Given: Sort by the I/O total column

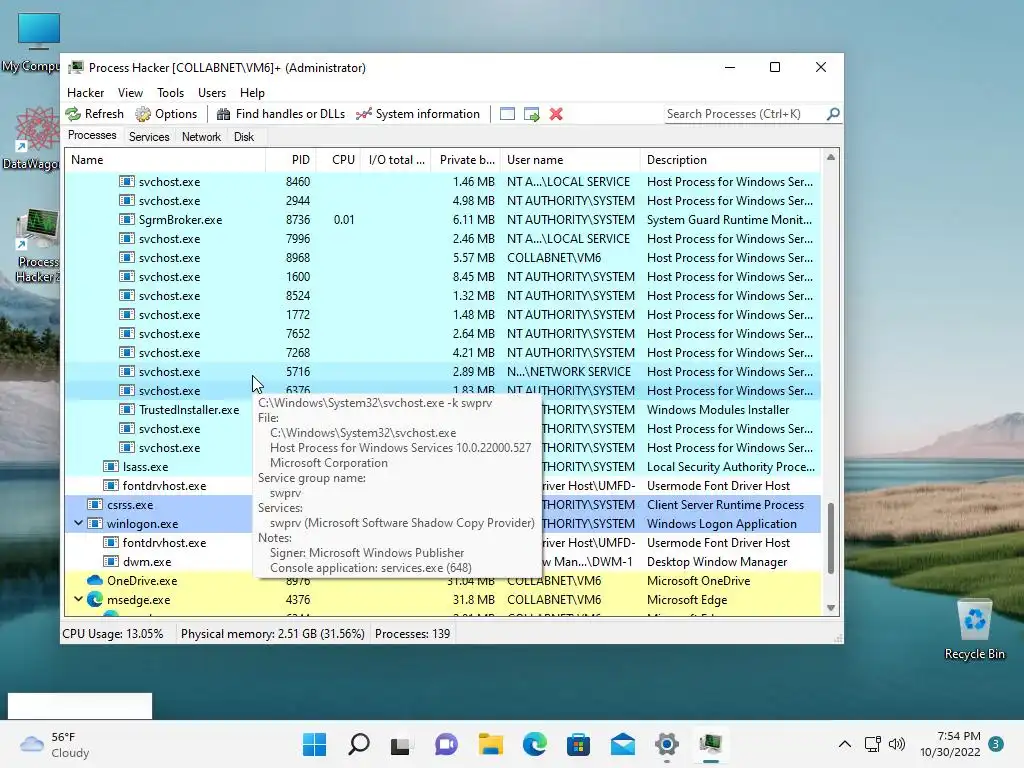Looking at the screenshot, I should (x=396, y=160).
